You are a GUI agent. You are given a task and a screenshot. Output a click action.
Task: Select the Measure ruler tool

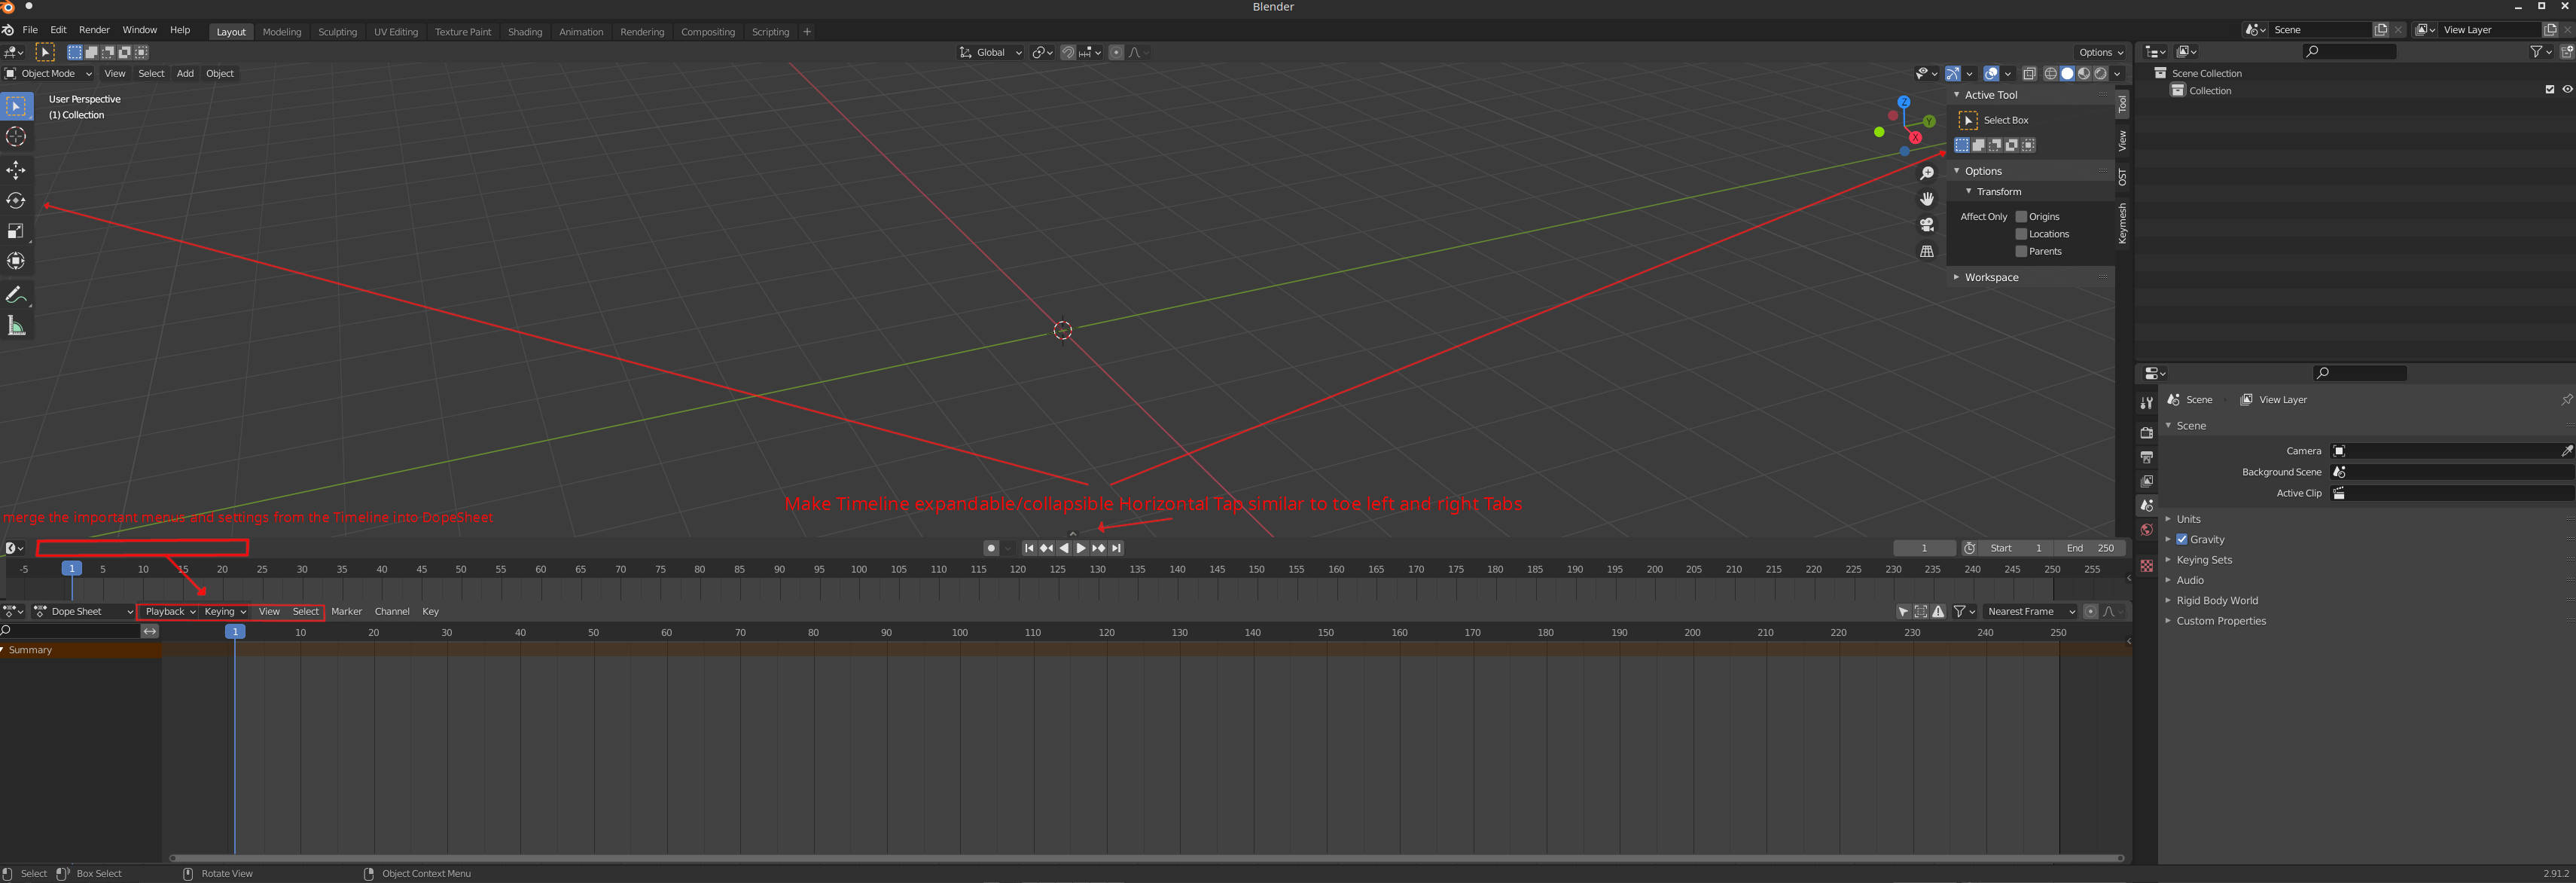(x=16, y=326)
